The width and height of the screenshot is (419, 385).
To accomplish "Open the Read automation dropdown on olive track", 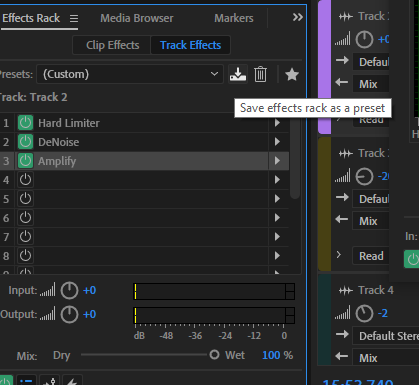I will (x=371, y=256).
